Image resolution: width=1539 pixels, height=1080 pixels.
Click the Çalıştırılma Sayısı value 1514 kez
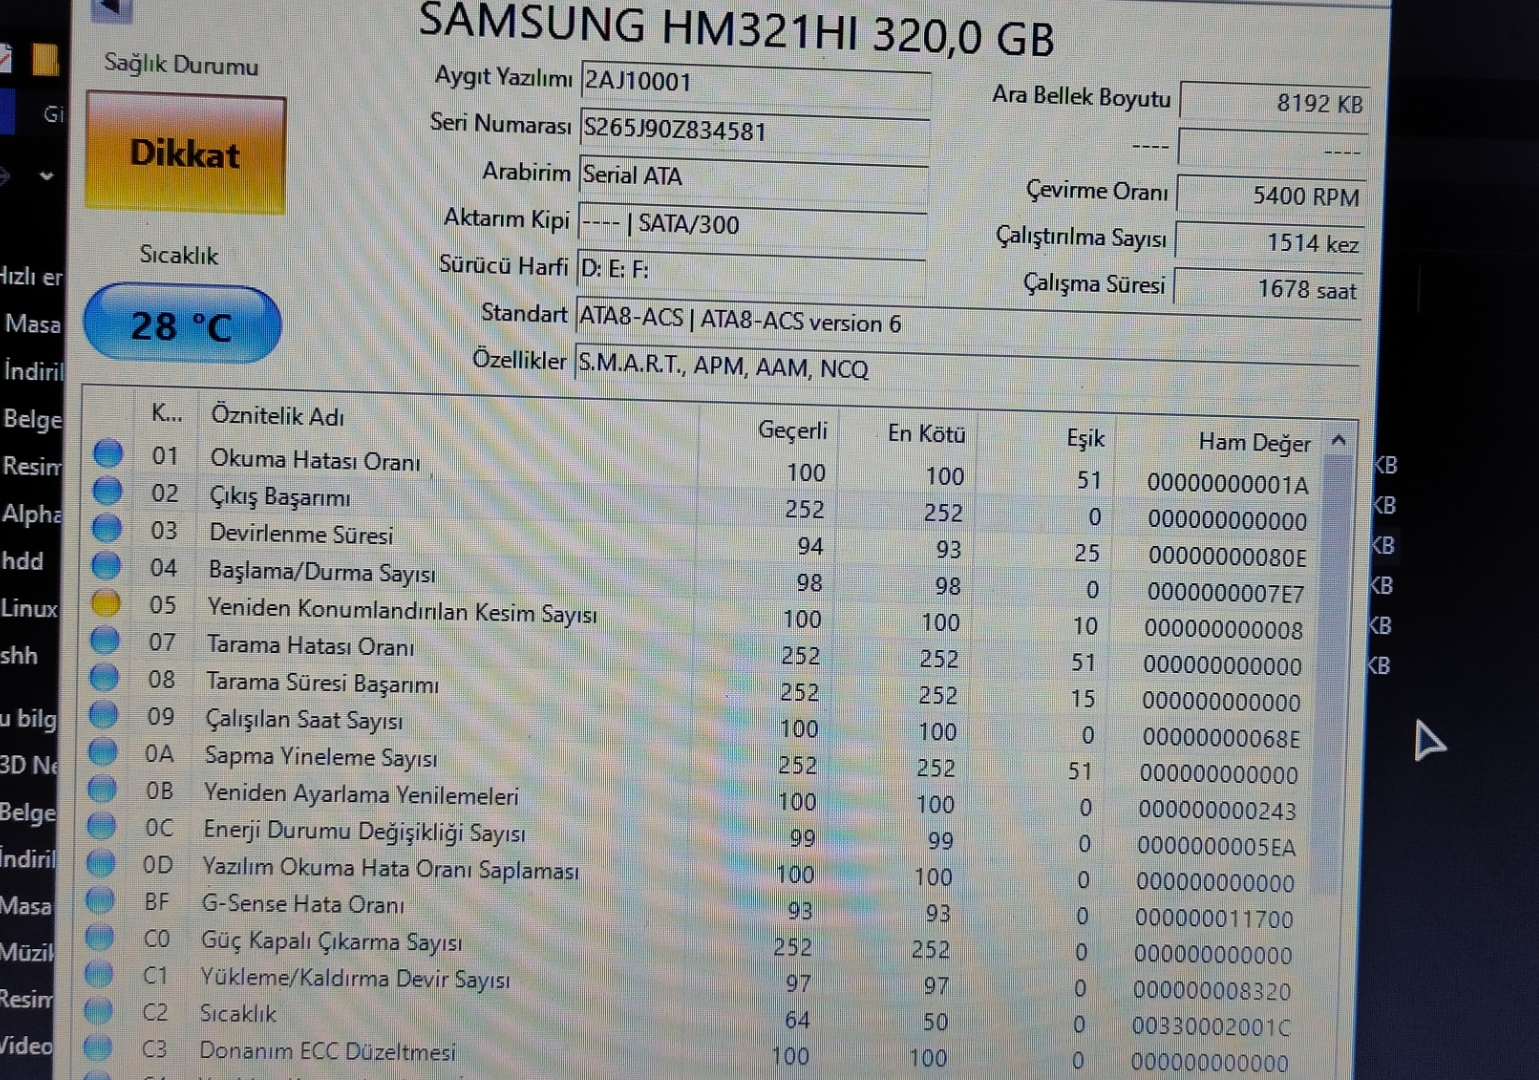click(x=1270, y=243)
